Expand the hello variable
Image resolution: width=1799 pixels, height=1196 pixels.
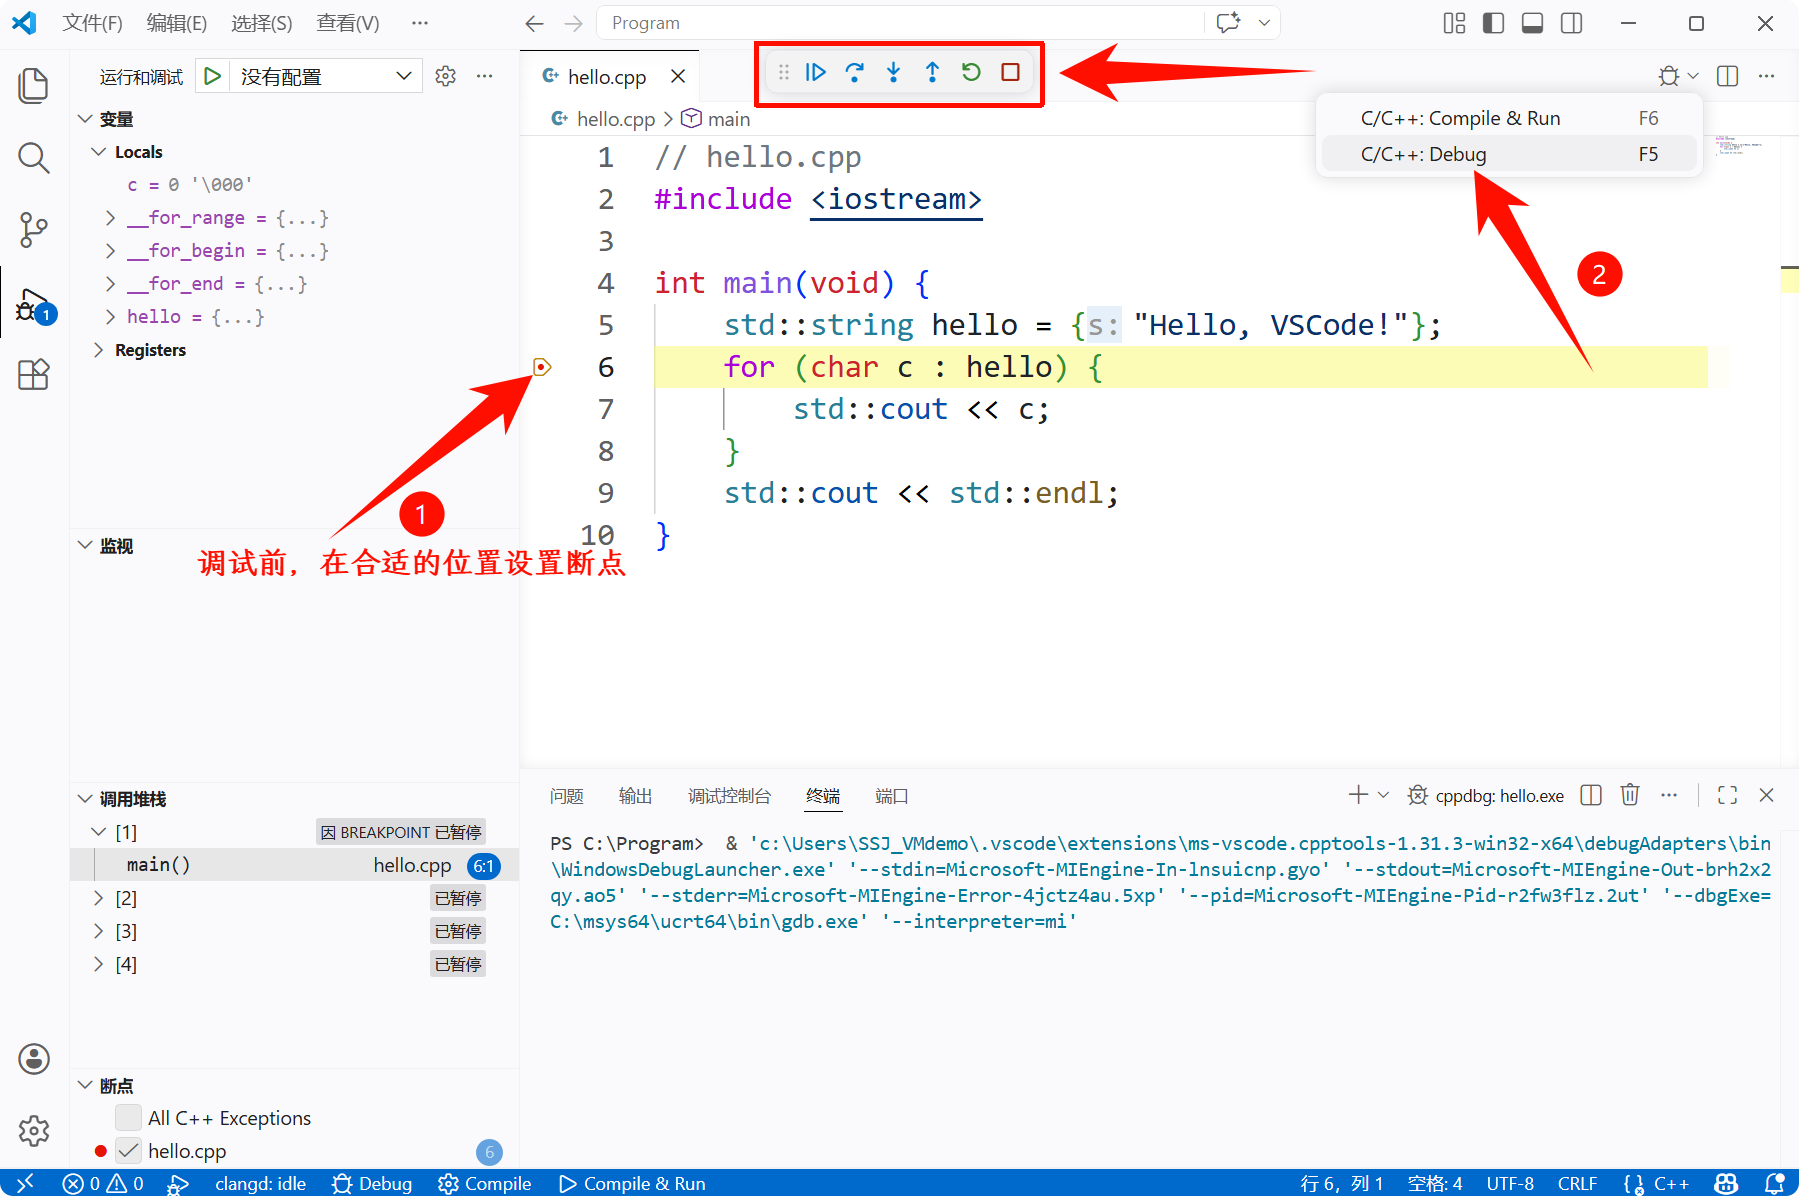pos(110,317)
